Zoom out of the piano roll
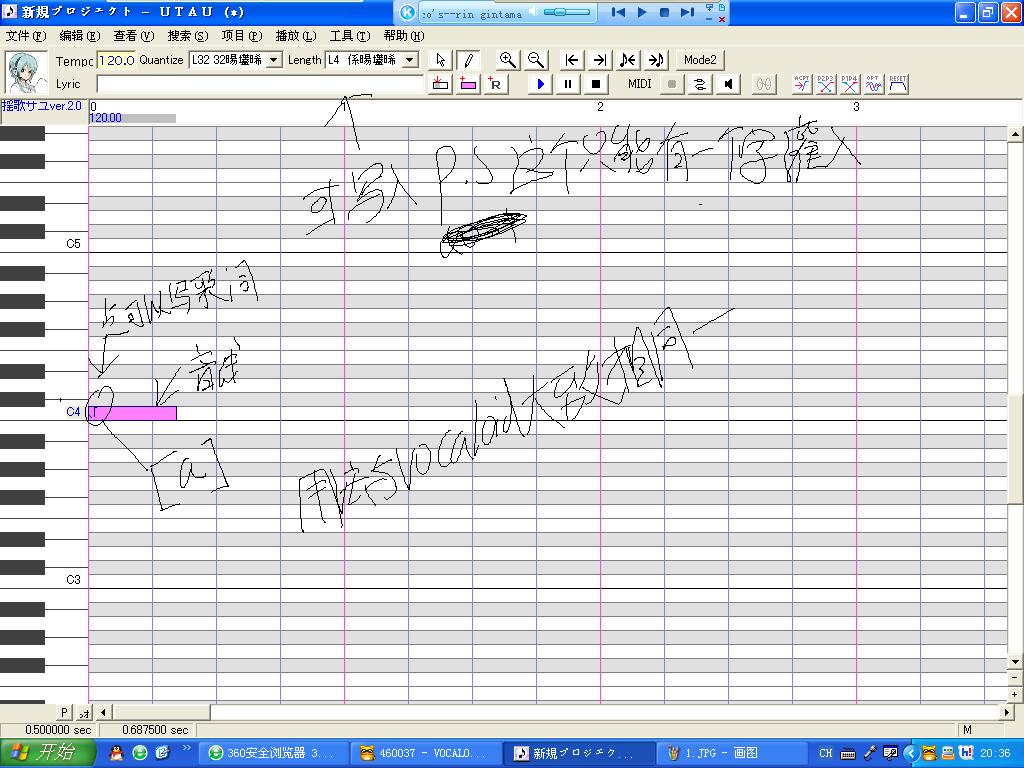This screenshot has height=768, width=1024. coord(536,60)
